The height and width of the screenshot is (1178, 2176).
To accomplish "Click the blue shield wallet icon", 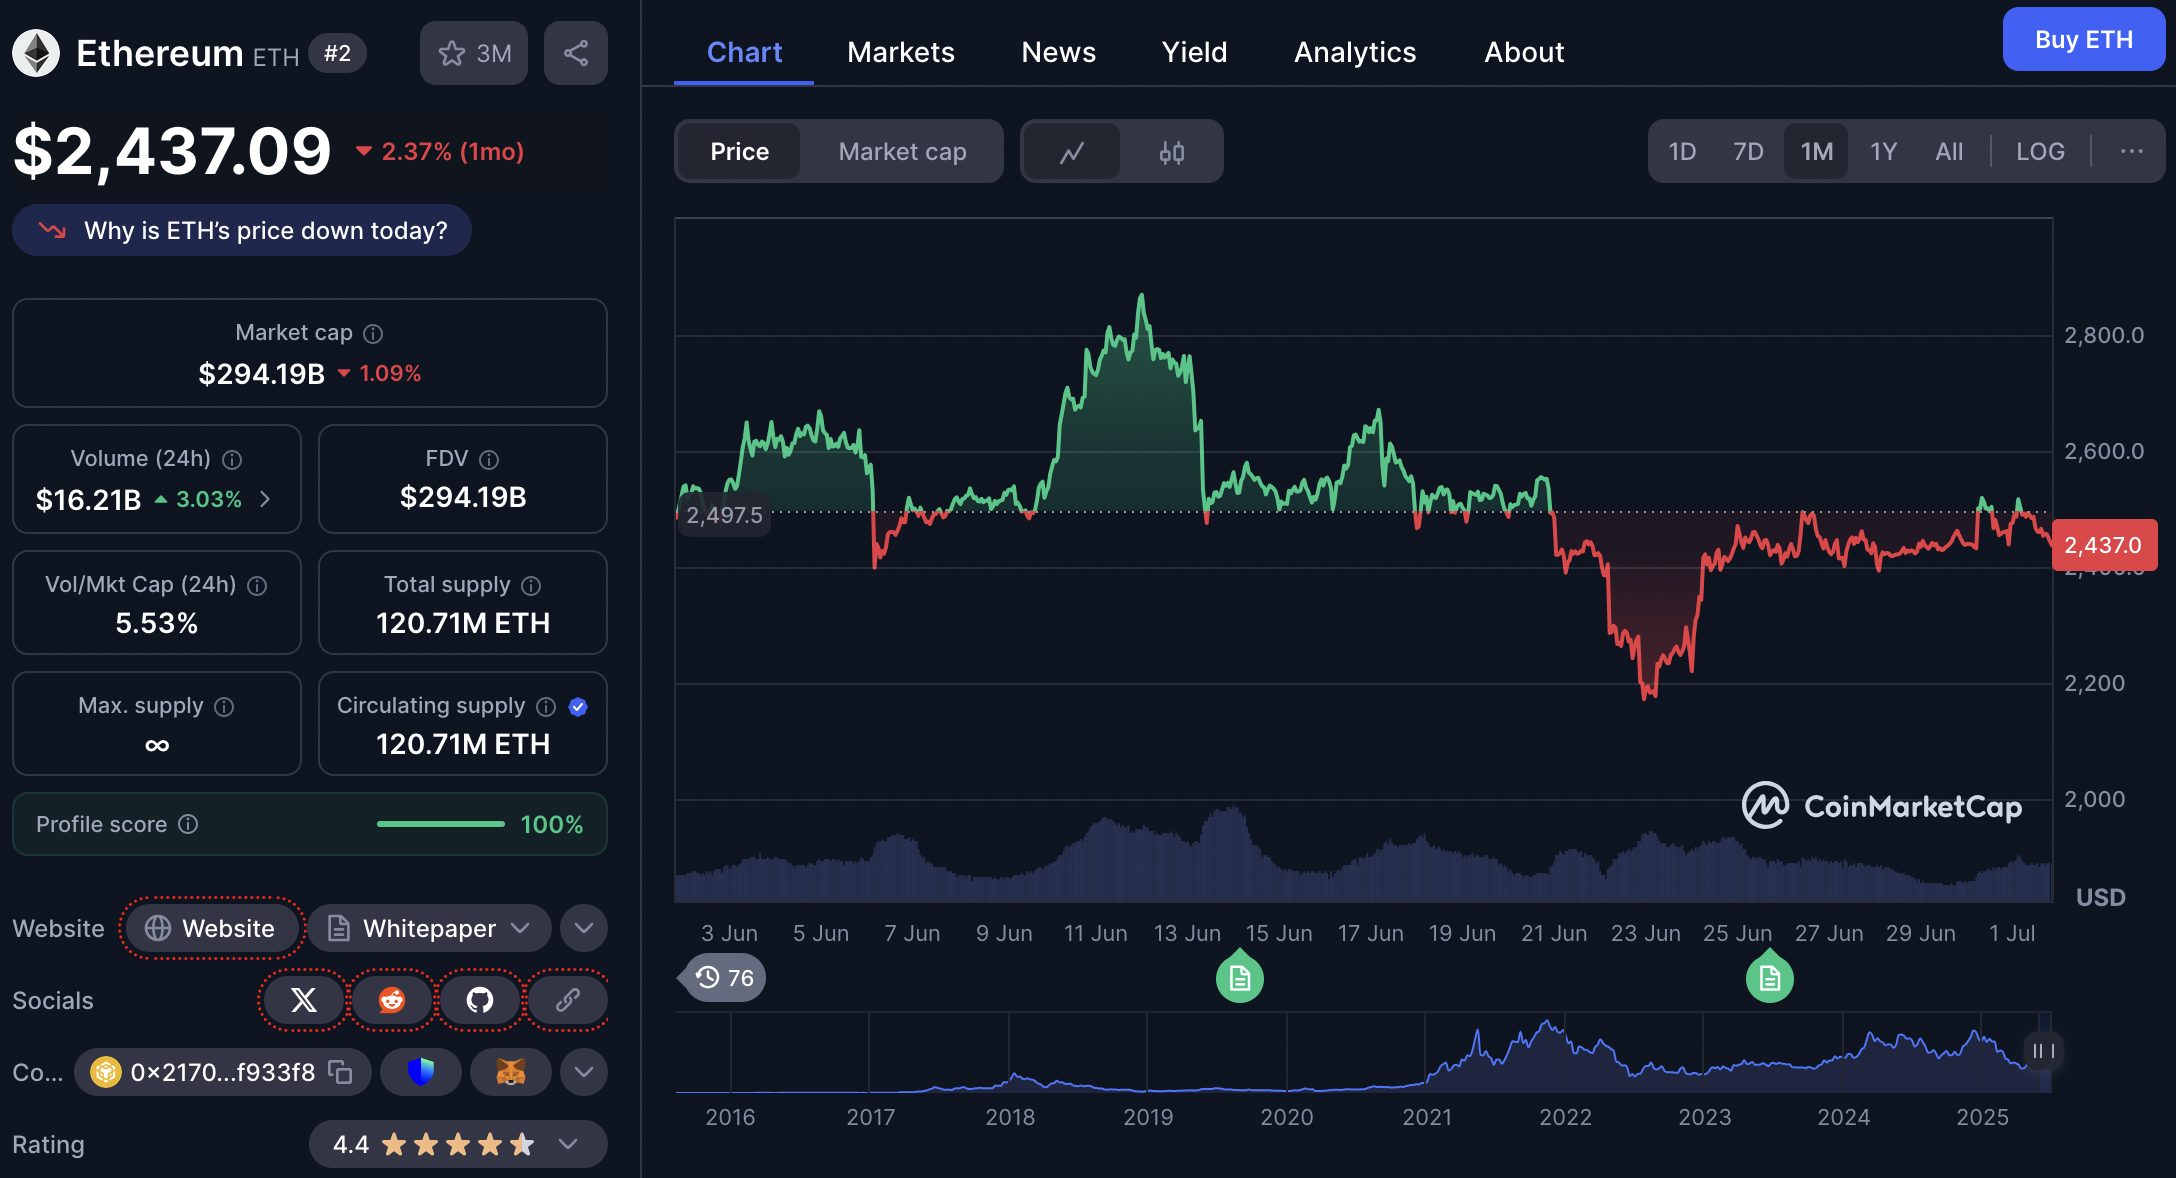I will [421, 1072].
